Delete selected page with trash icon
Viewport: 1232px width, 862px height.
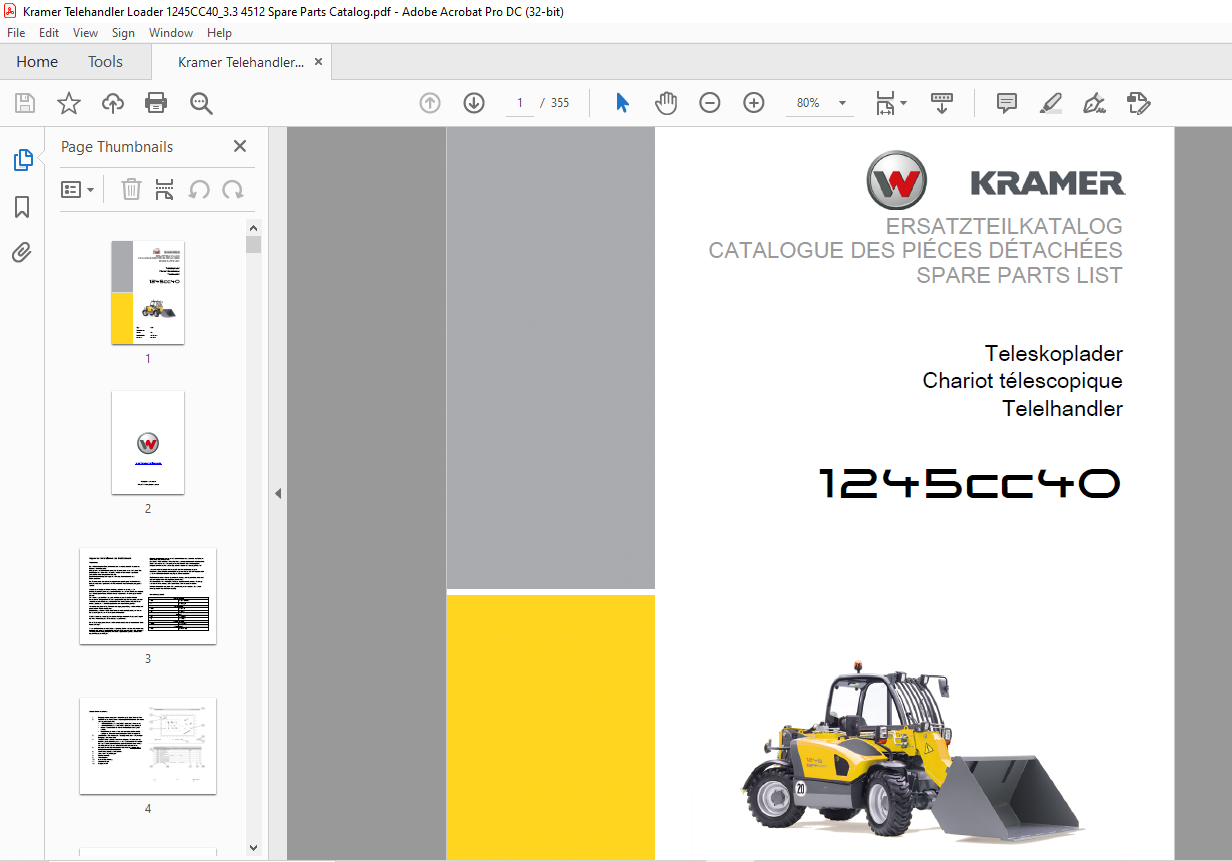pyautogui.click(x=131, y=189)
